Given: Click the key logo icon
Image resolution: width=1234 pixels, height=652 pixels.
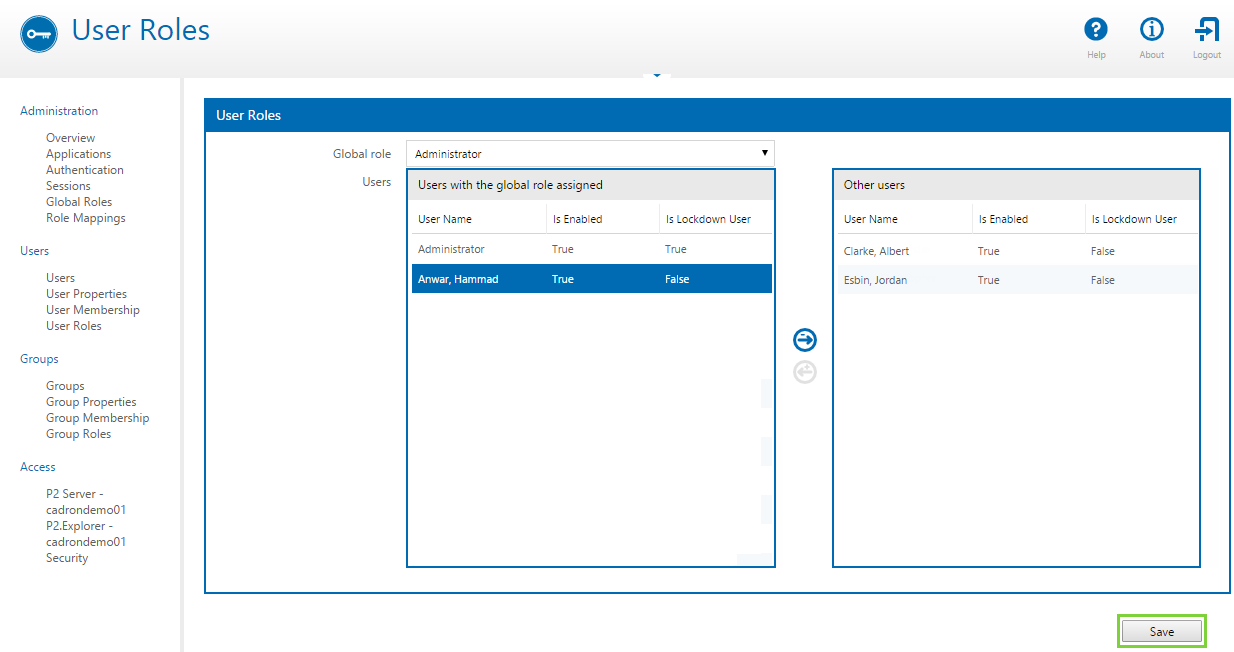Looking at the screenshot, I should pyautogui.click(x=40, y=34).
